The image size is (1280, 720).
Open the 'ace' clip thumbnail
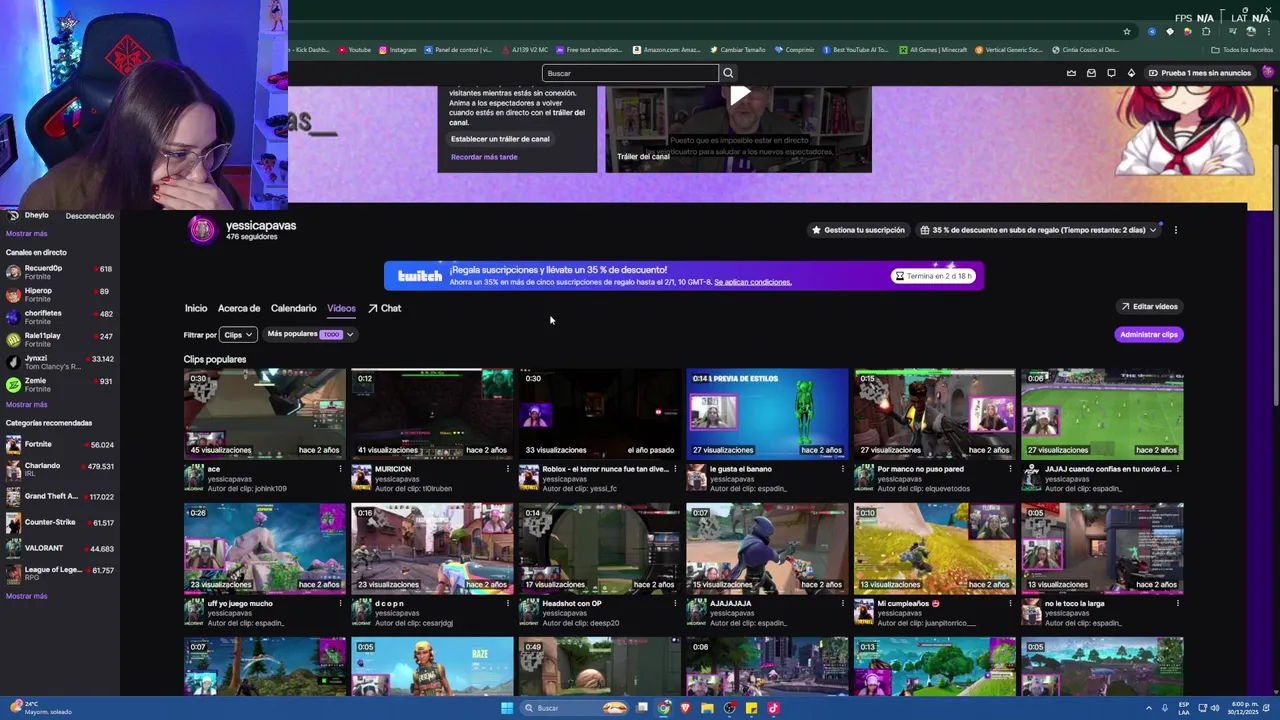click(x=265, y=414)
